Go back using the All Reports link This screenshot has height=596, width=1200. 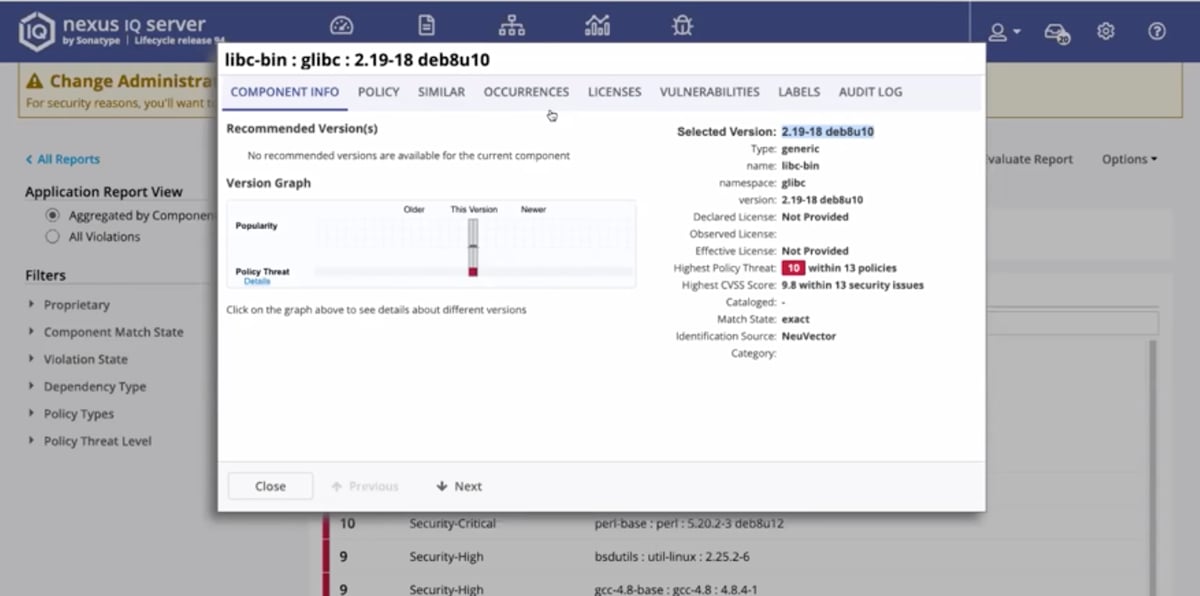[62, 159]
